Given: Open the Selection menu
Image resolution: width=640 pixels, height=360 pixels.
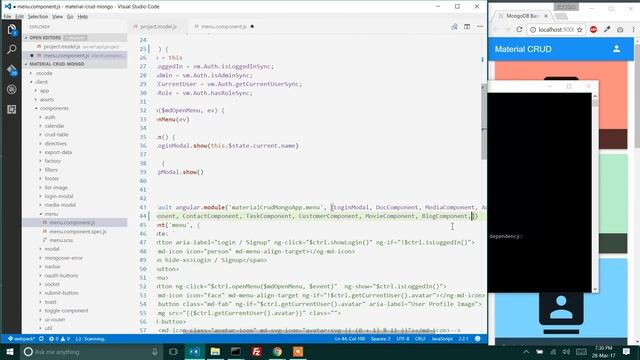Looking at the screenshot, I should pyautogui.click(x=38, y=17).
